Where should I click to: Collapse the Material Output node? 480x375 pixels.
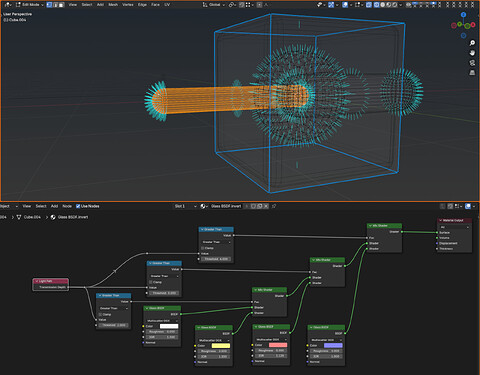441,220
